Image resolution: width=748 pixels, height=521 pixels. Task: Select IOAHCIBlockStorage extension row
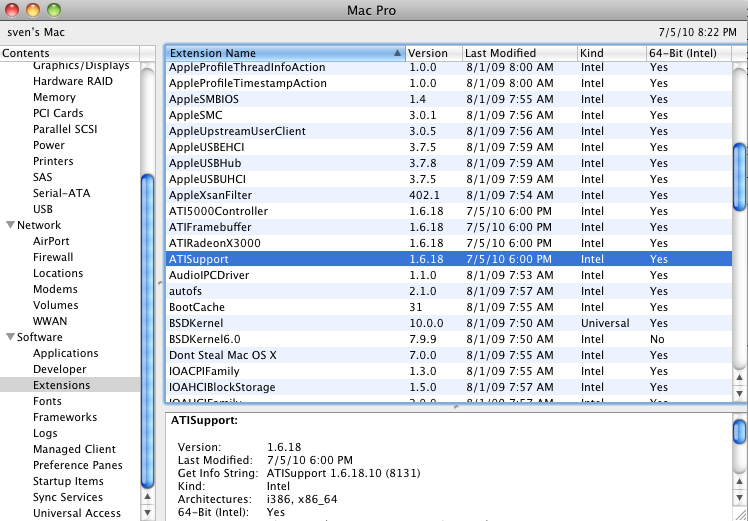449,387
